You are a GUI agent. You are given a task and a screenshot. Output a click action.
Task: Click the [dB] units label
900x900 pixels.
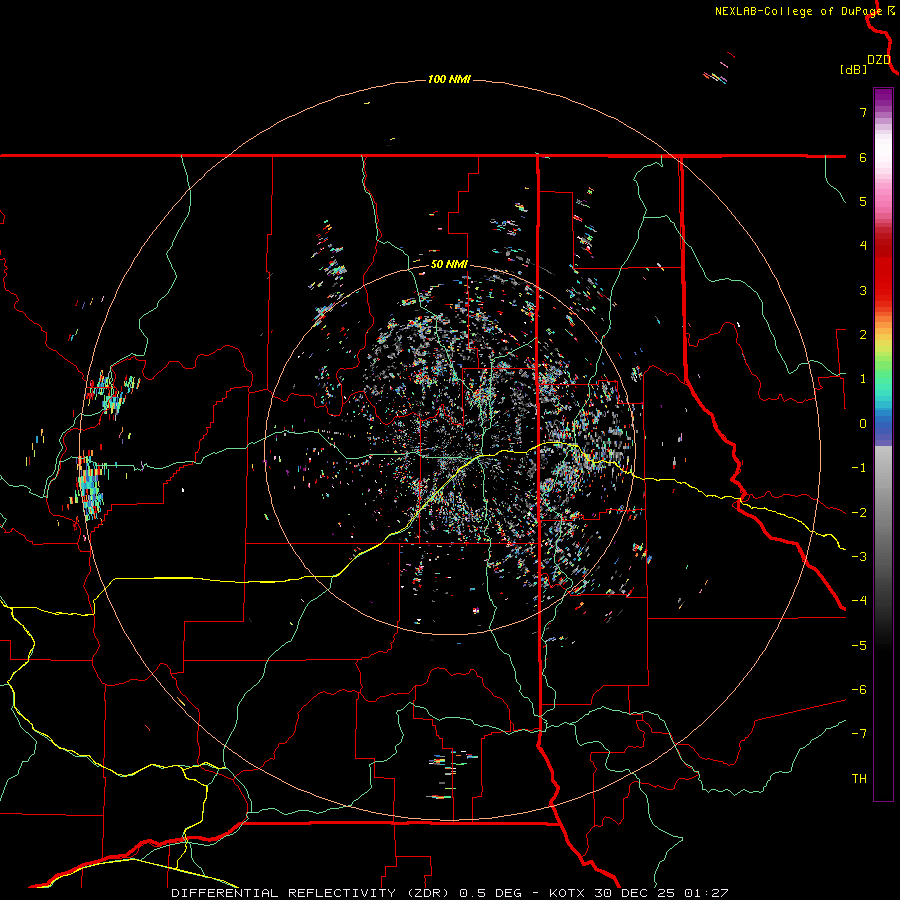[x=854, y=70]
